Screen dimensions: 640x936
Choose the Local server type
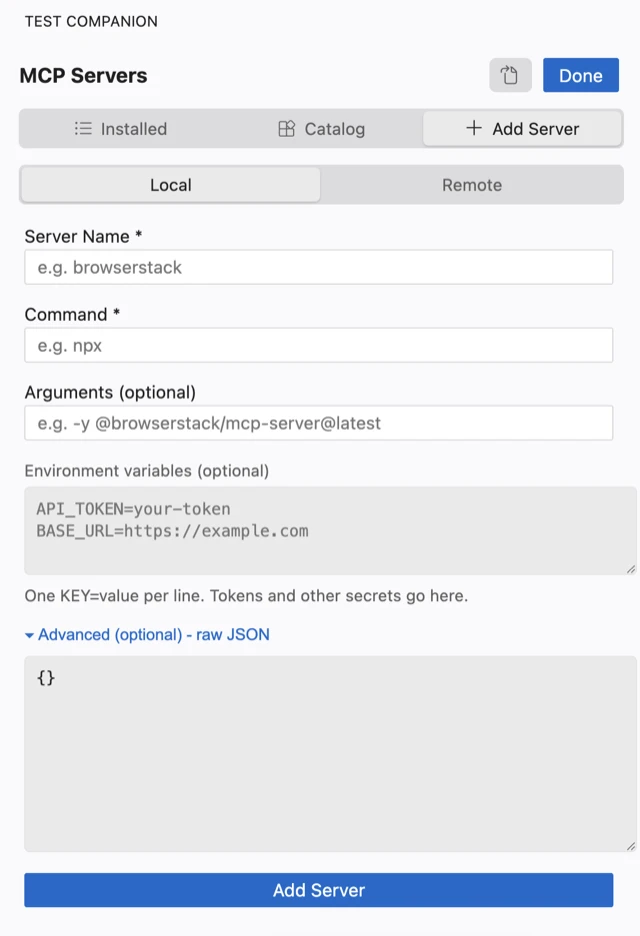pyautogui.click(x=171, y=185)
